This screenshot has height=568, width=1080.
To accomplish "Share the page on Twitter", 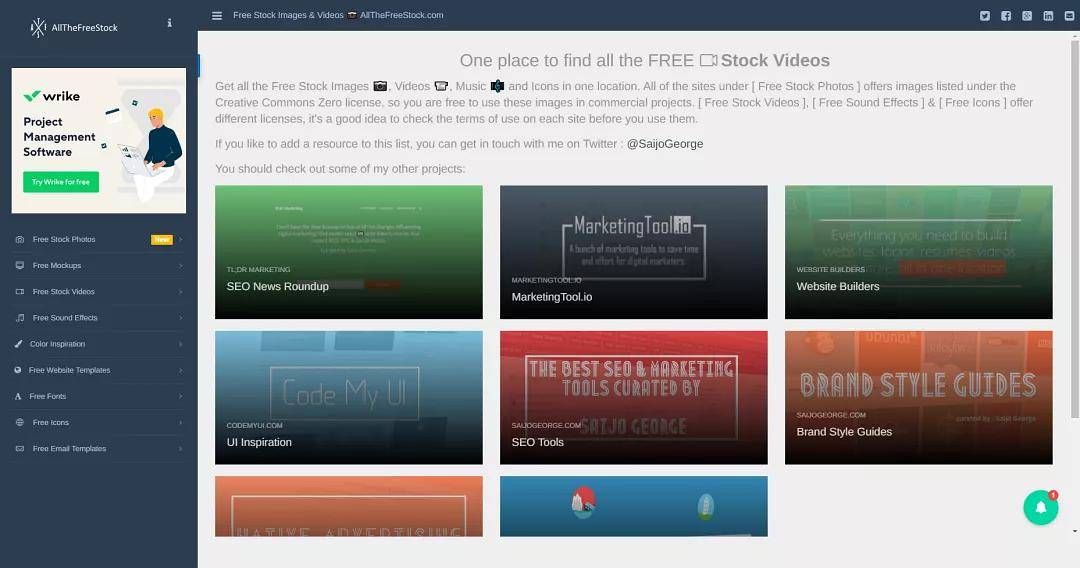I will coord(985,15).
